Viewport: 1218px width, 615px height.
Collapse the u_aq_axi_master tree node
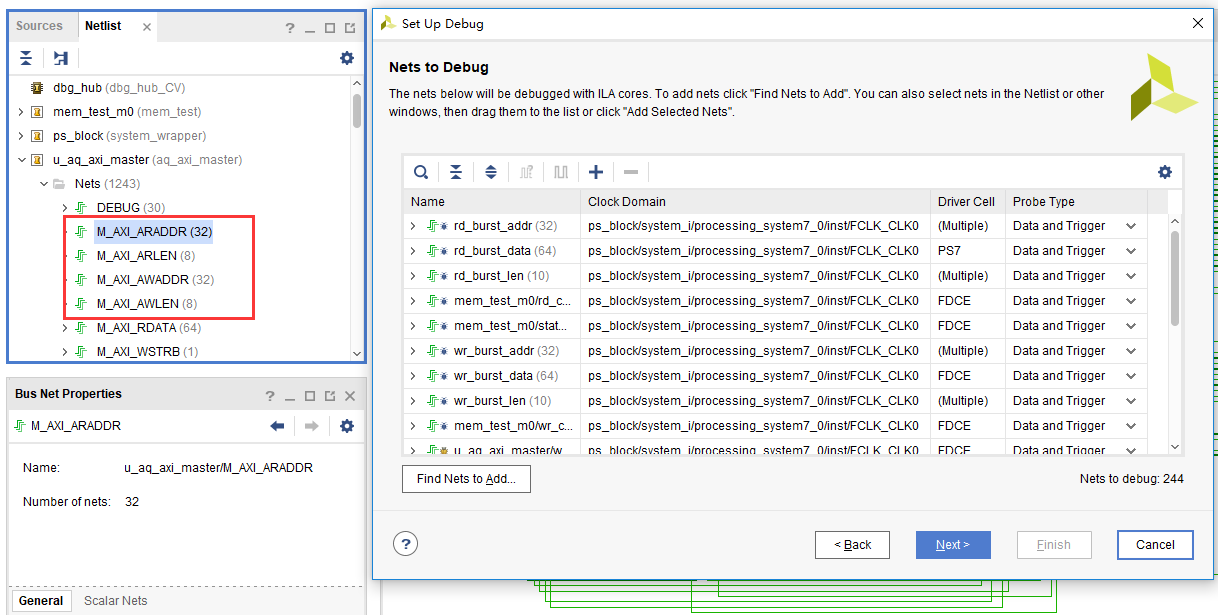pos(21,160)
